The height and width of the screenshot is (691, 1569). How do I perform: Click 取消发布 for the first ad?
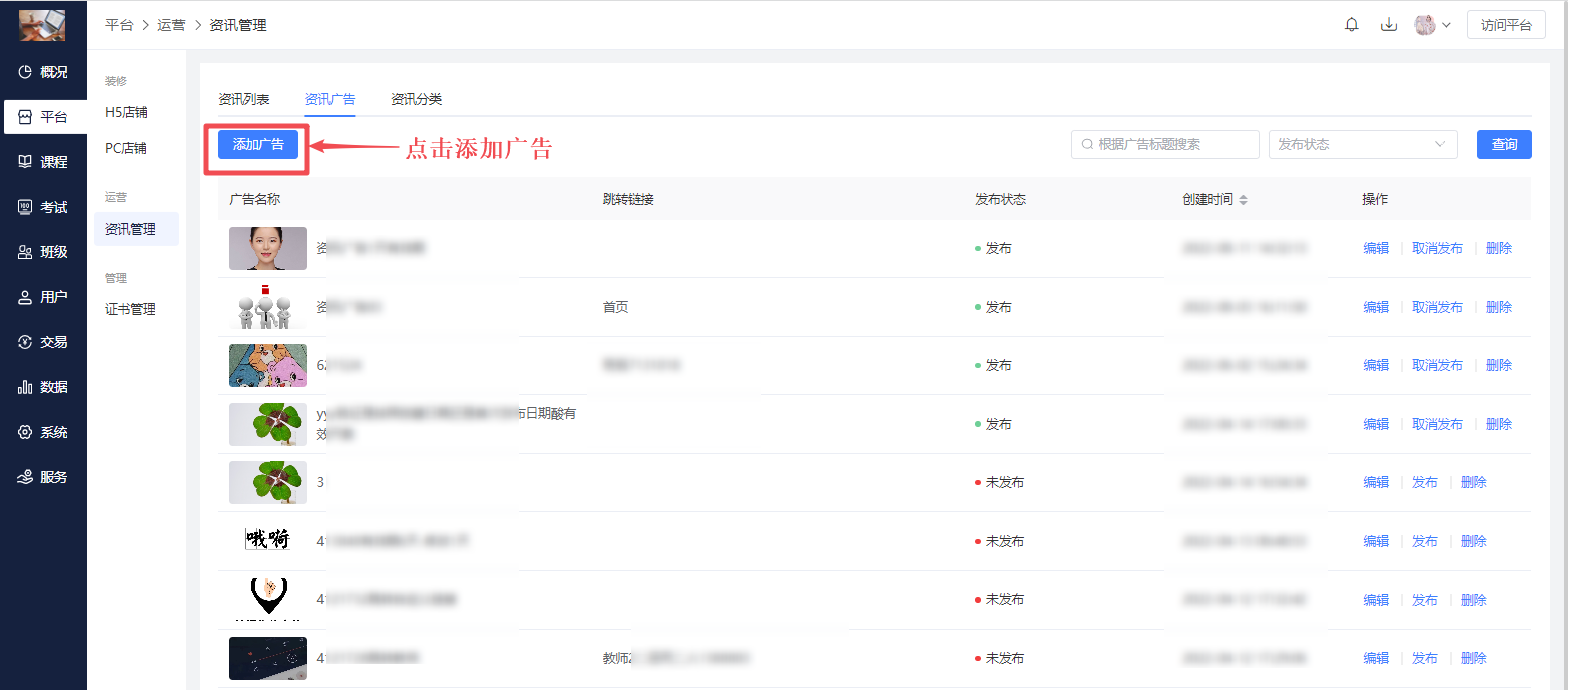pos(1437,248)
